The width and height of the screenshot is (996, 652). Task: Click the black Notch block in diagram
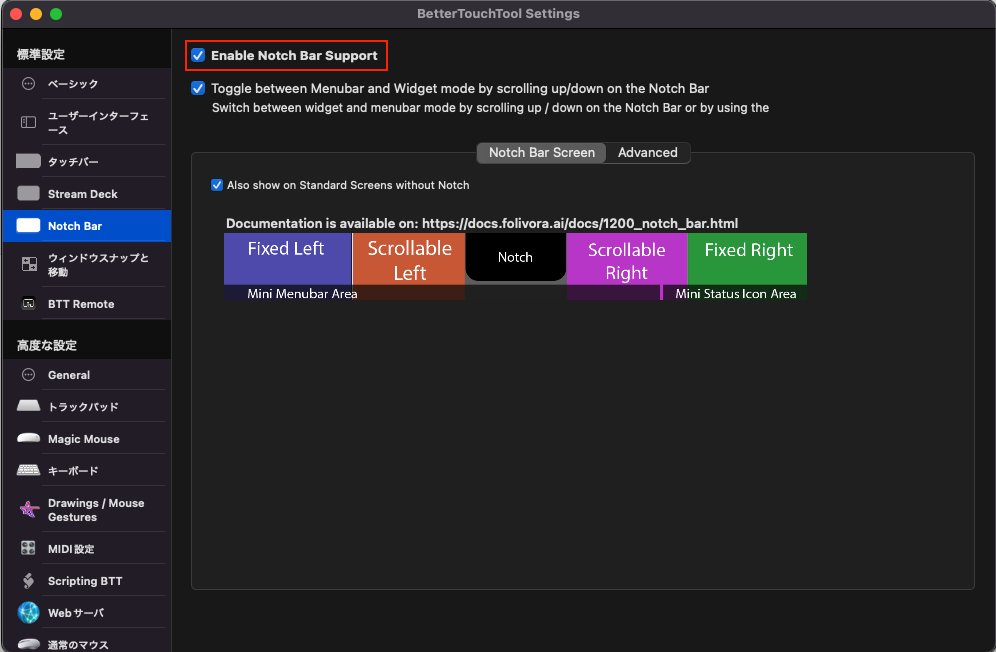pos(516,257)
